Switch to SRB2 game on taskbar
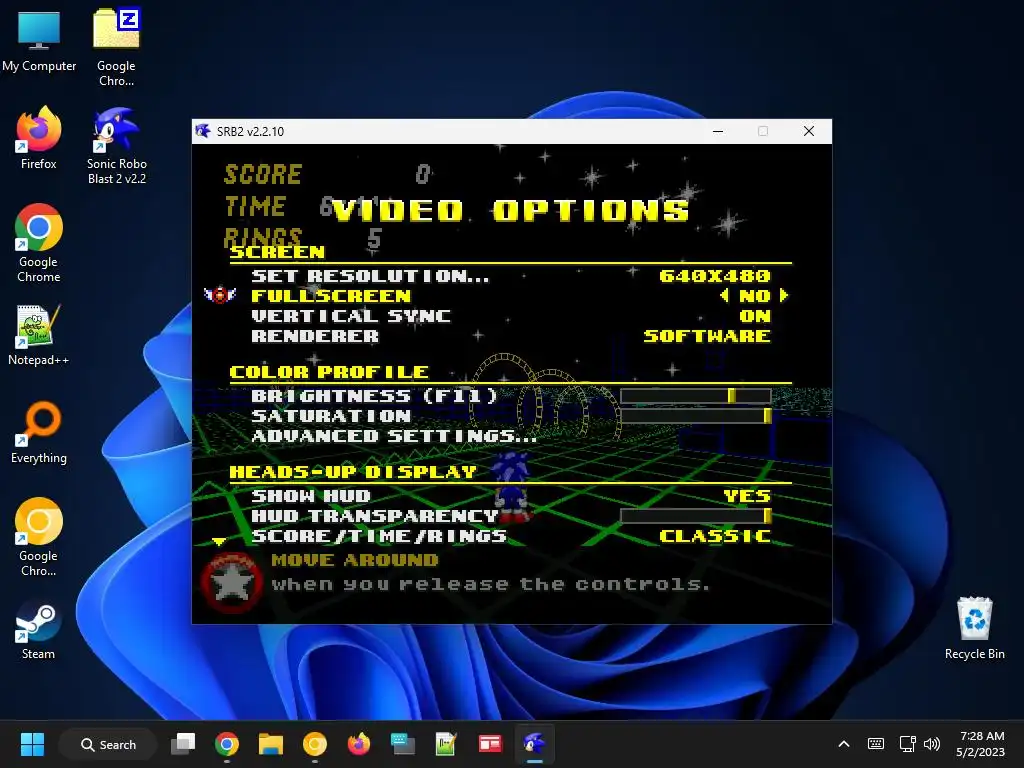Image resolution: width=1024 pixels, height=768 pixels. pyautogui.click(x=534, y=744)
